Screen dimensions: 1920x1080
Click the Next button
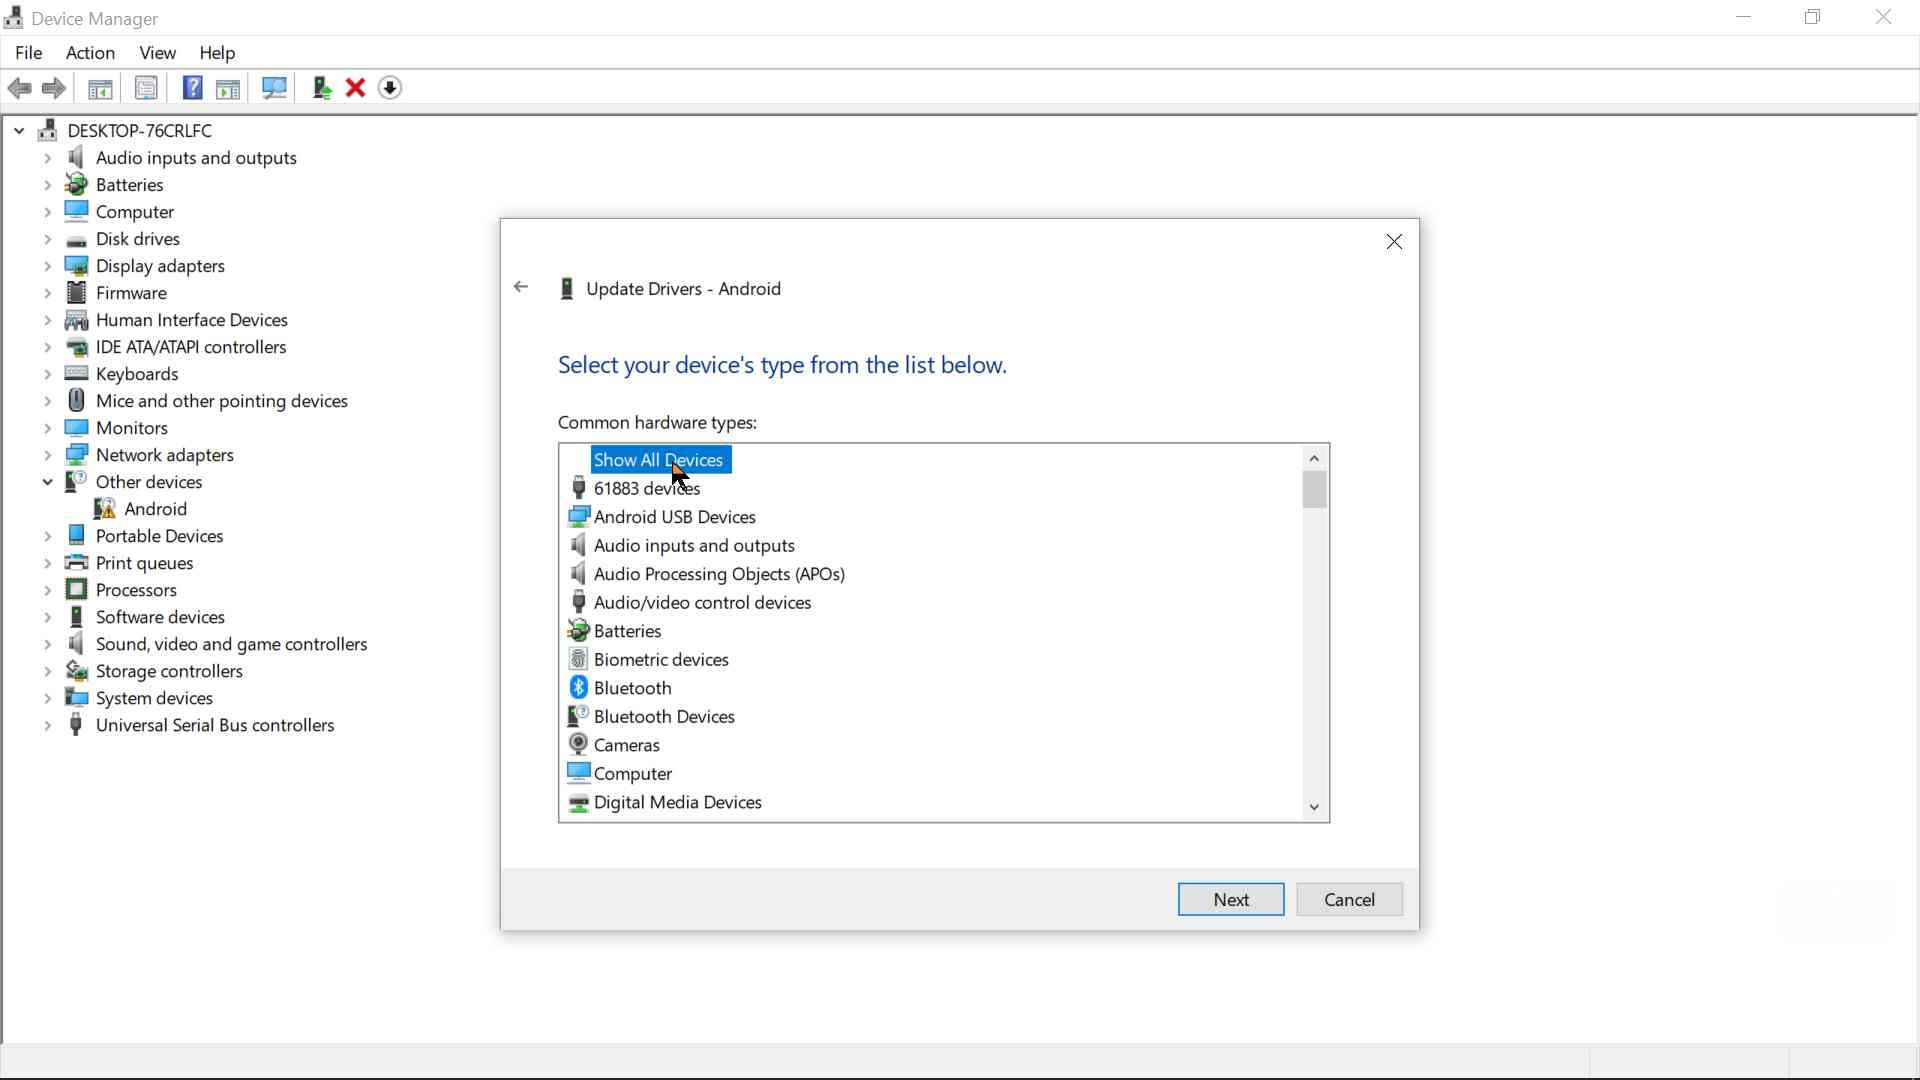pyautogui.click(x=1231, y=899)
